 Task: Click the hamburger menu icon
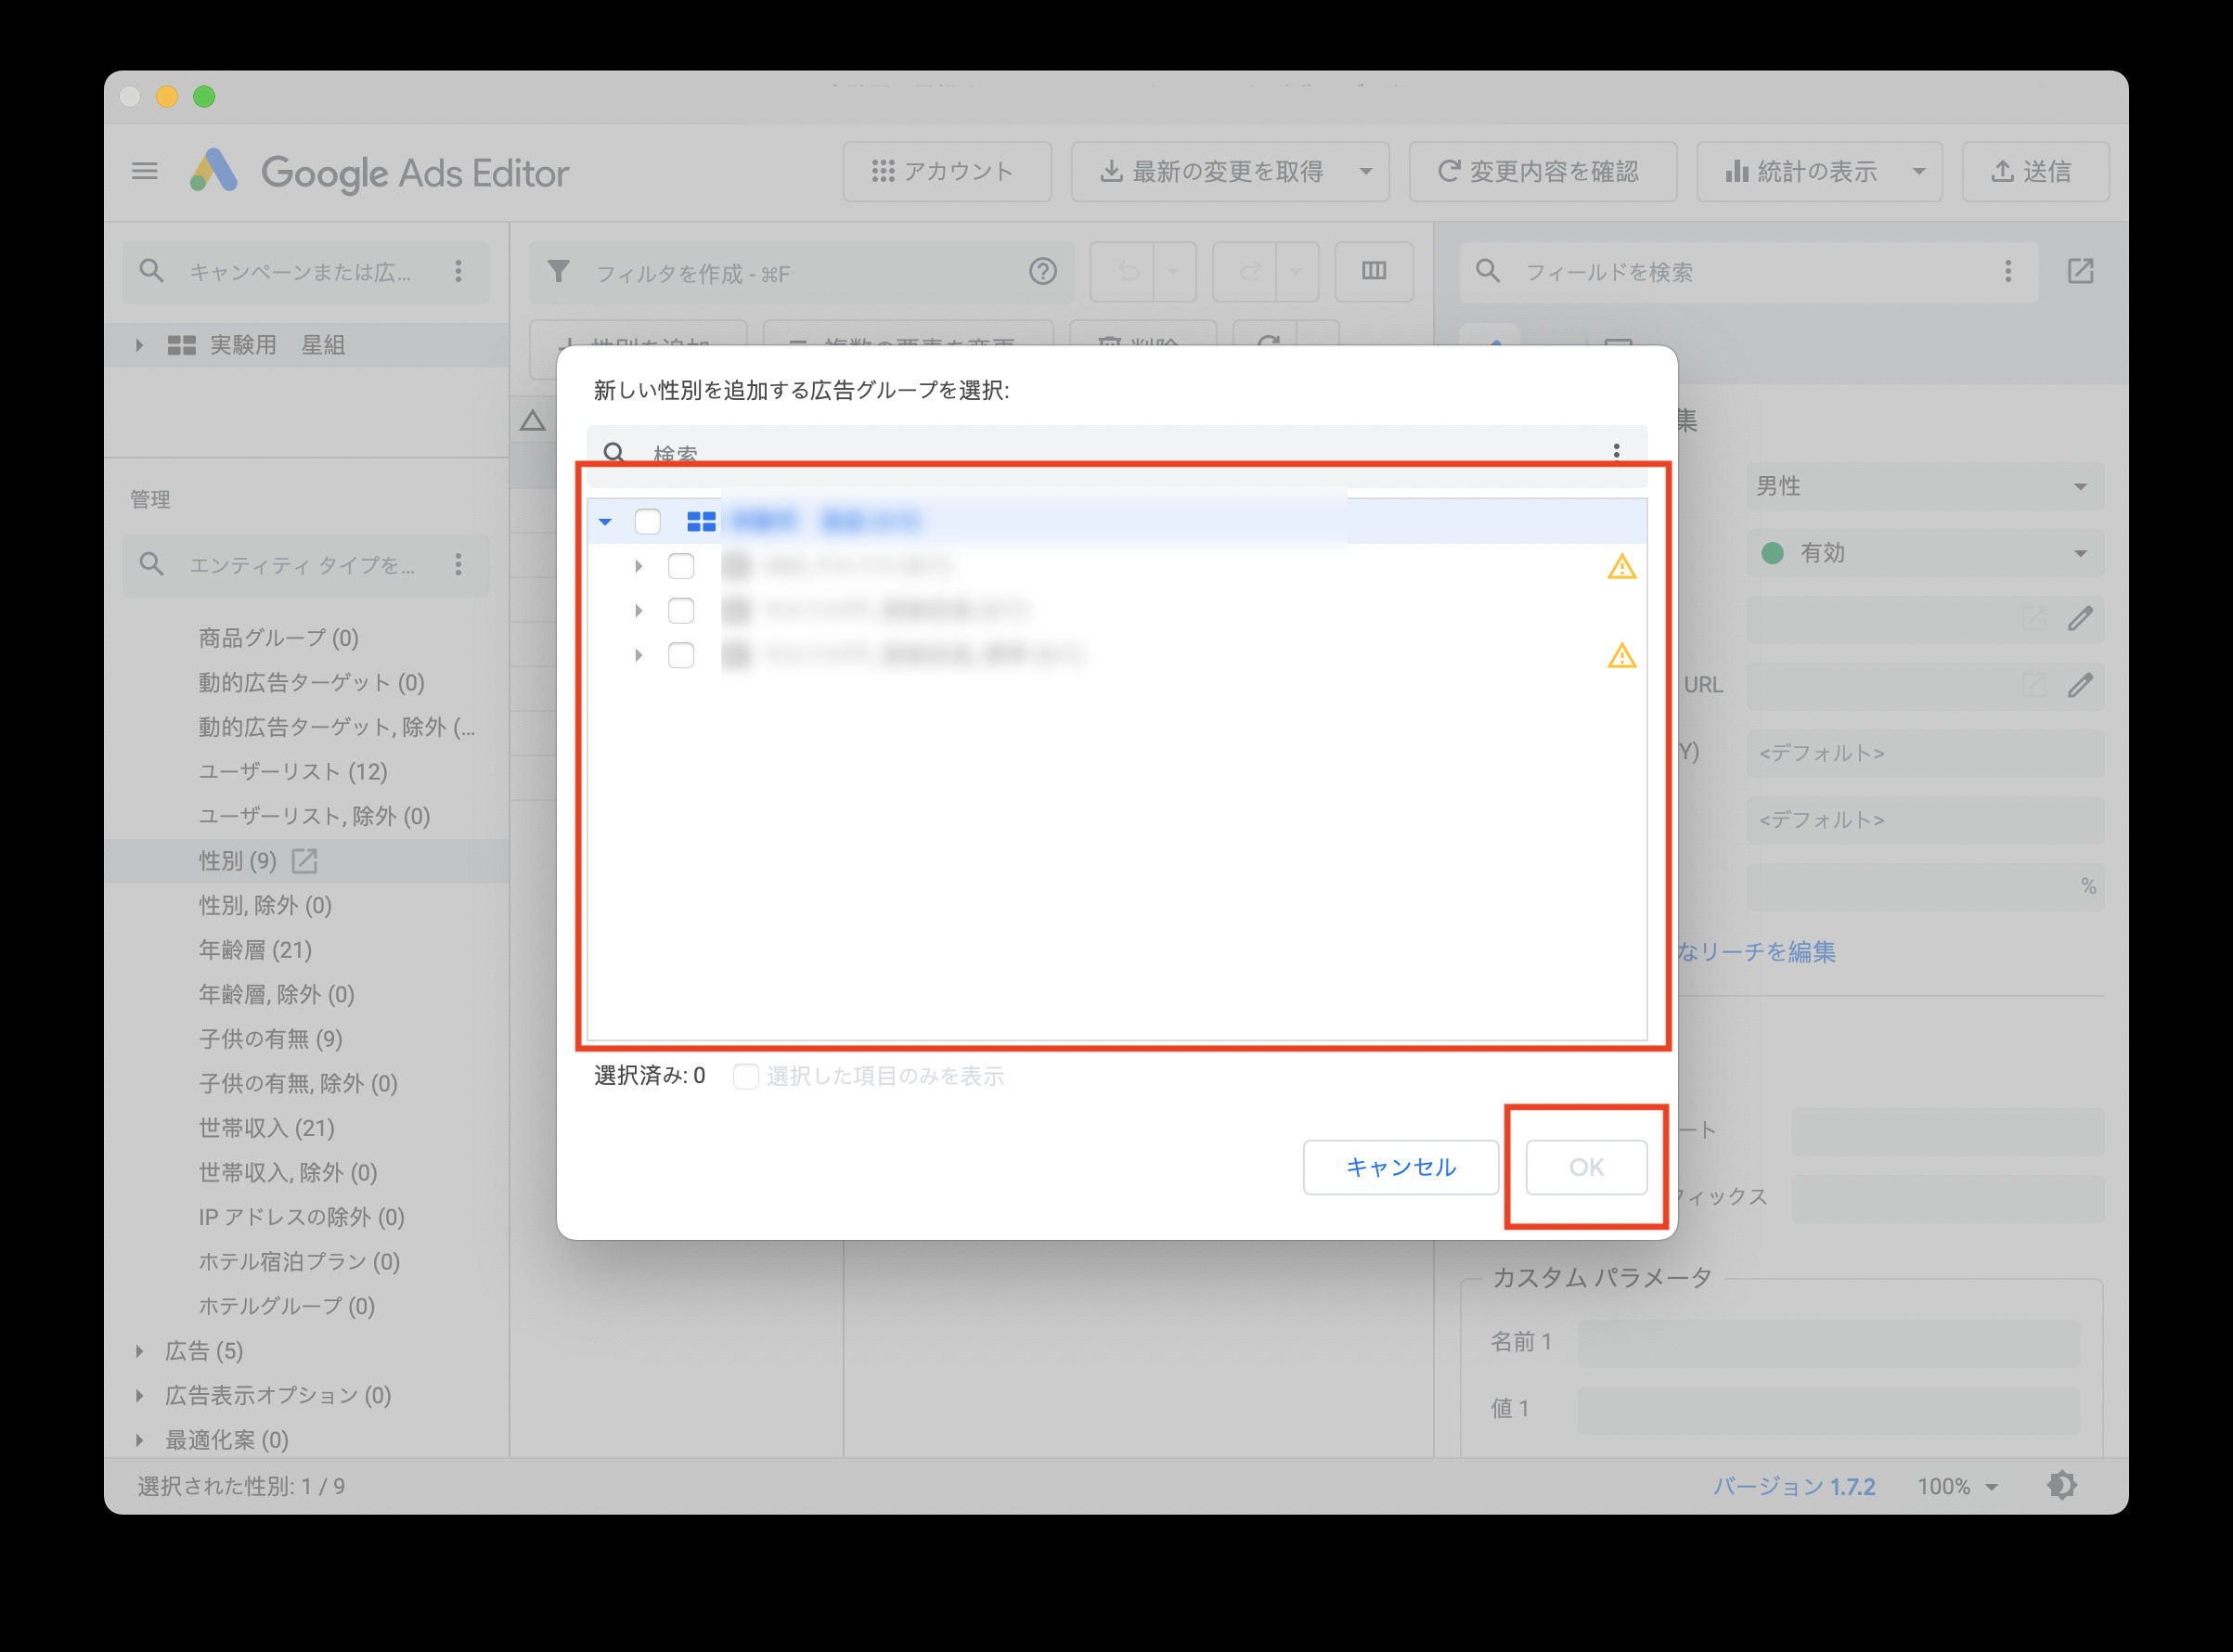point(145,171)
